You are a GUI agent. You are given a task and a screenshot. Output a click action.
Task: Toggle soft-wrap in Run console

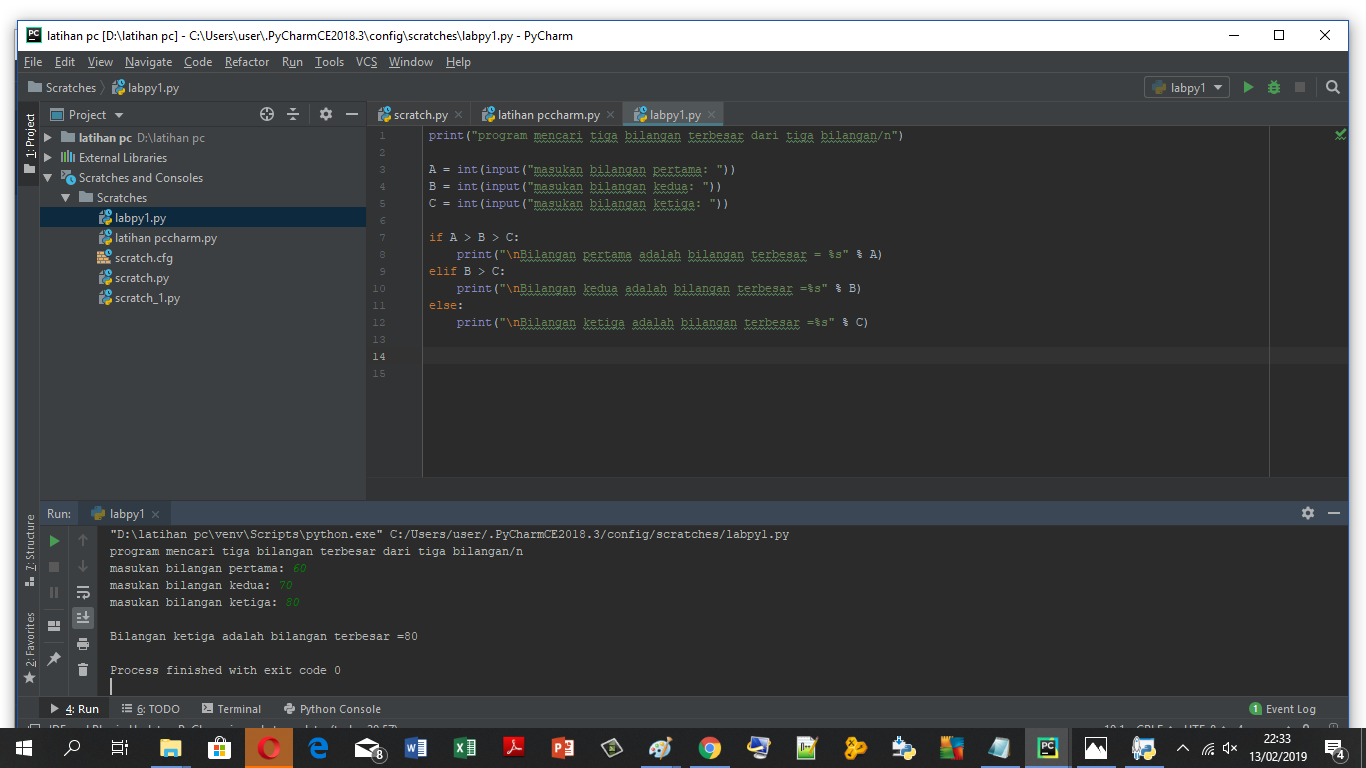click(x=83, y=592)
